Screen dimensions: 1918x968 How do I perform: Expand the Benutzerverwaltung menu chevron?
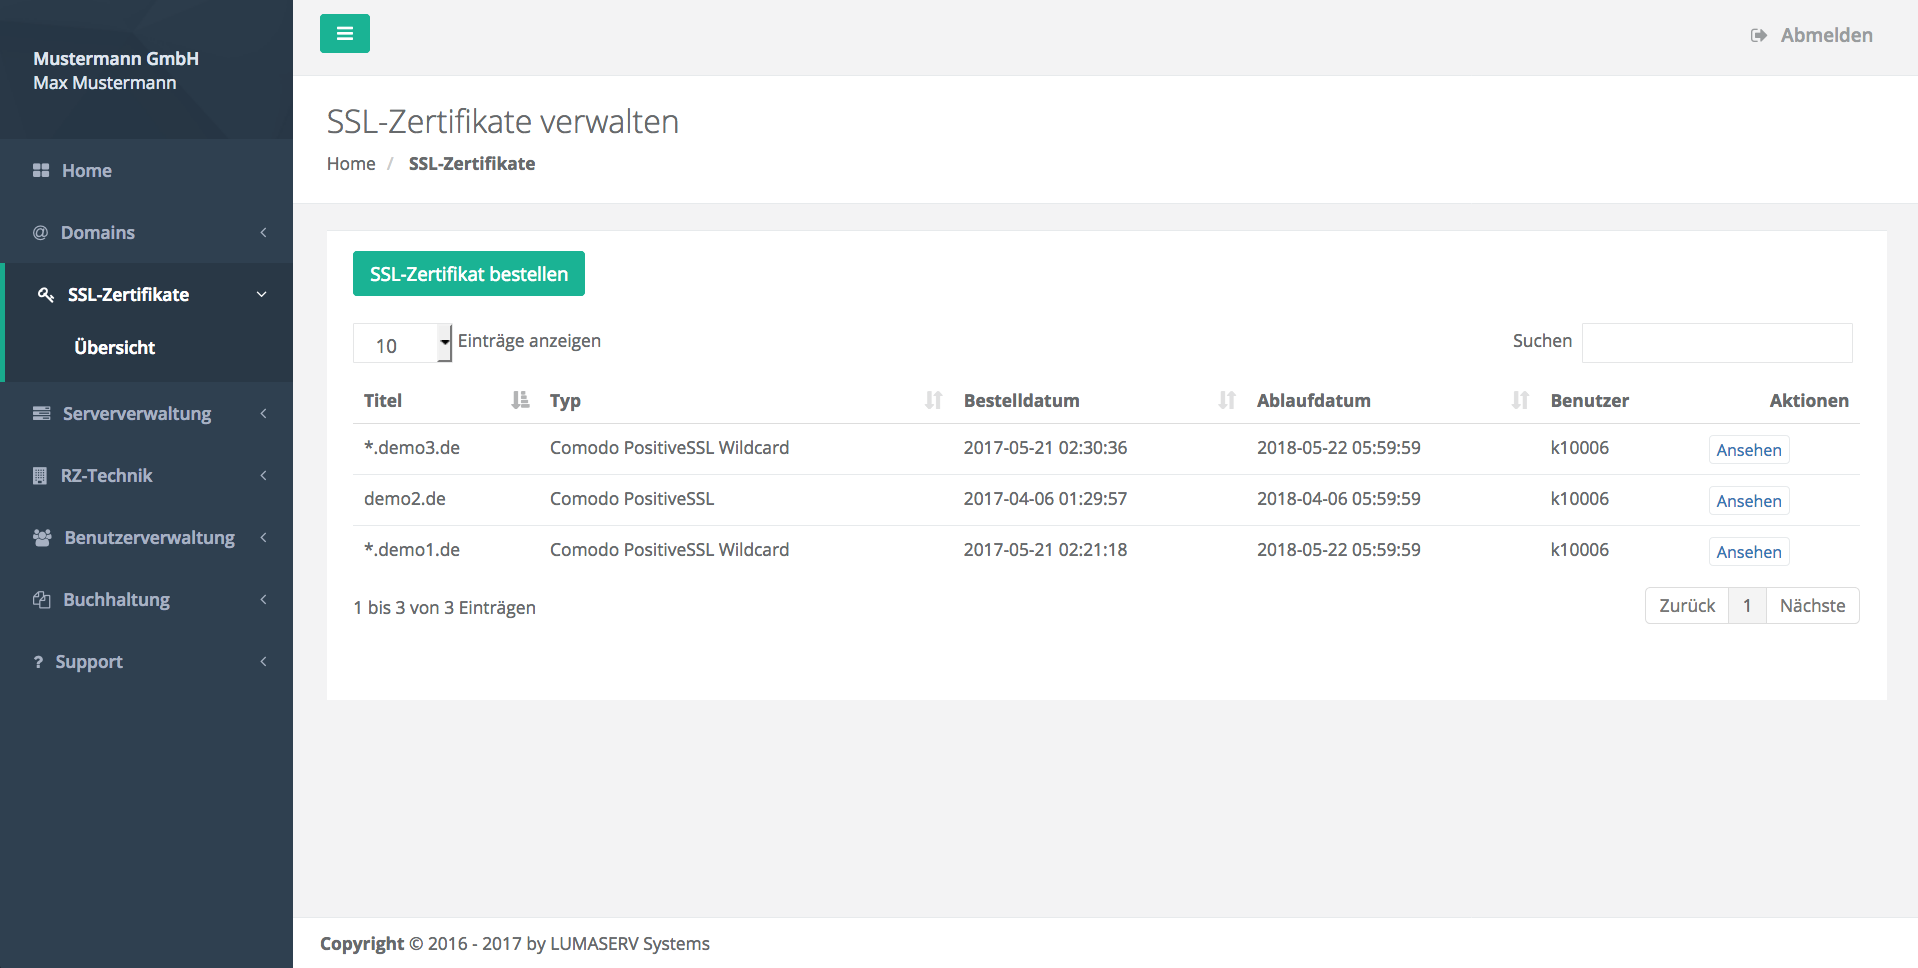(263, 538)
